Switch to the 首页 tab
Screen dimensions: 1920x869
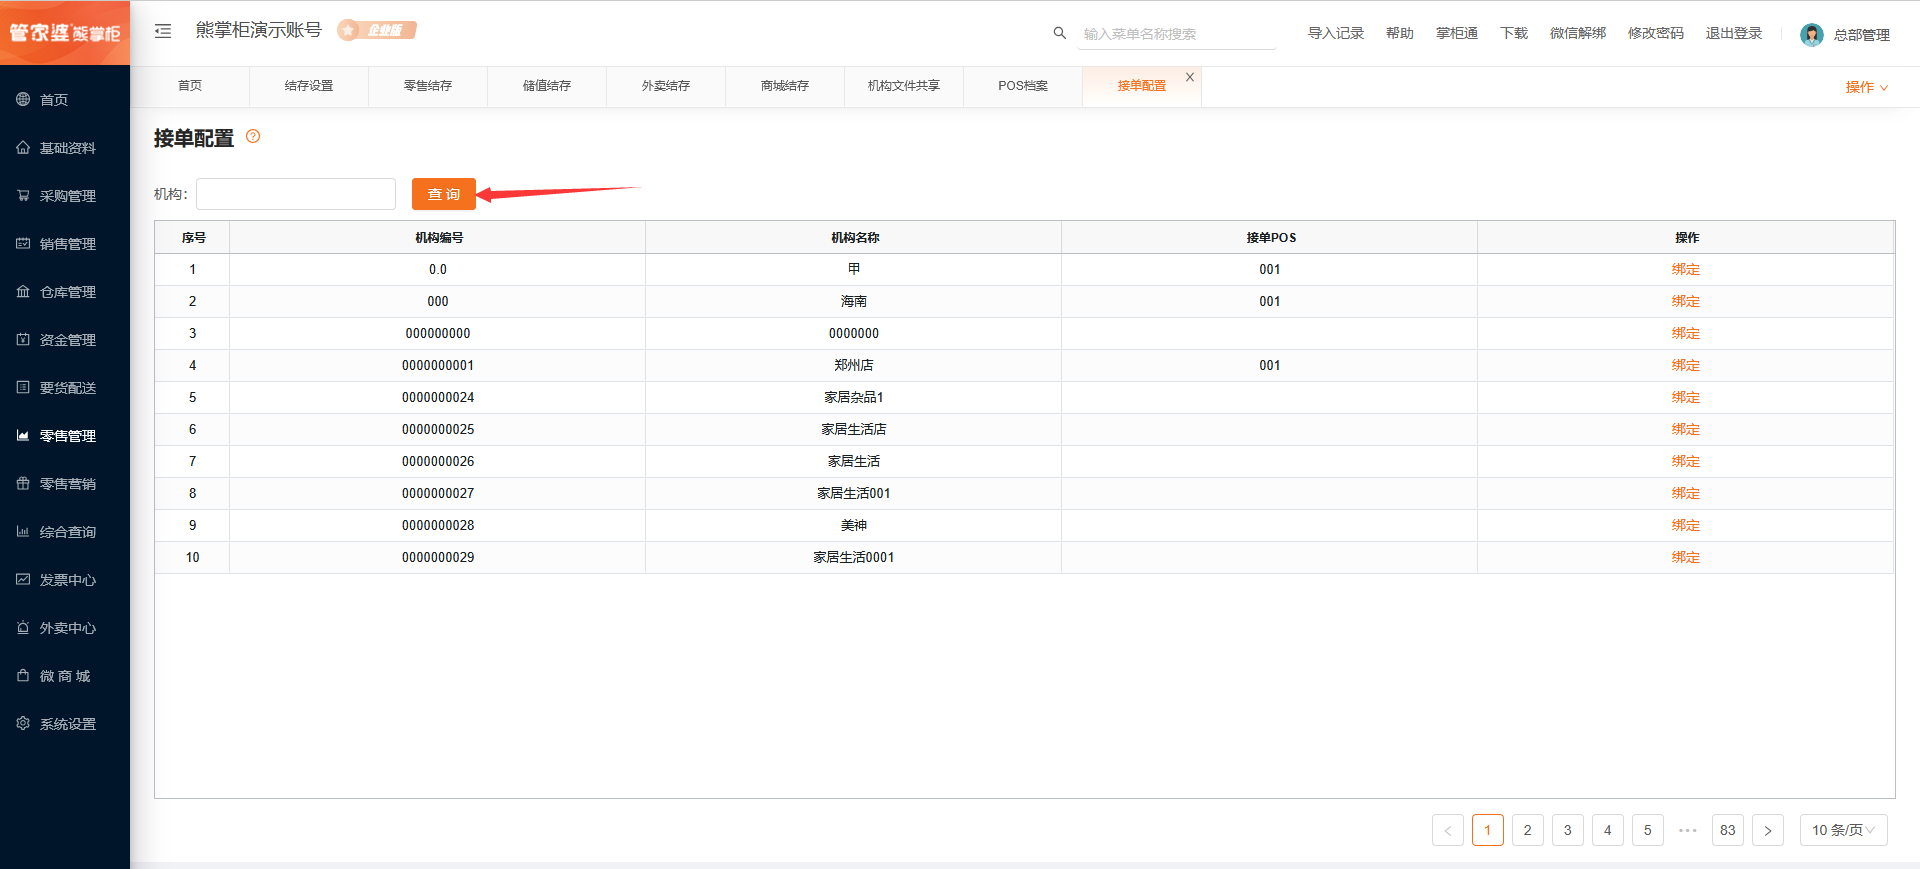pos(190,86)
